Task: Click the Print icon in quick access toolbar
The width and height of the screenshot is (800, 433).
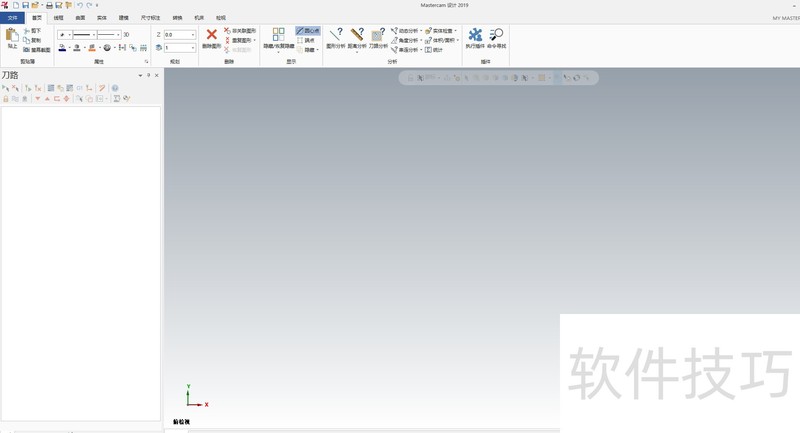Action: pos(49,5)
